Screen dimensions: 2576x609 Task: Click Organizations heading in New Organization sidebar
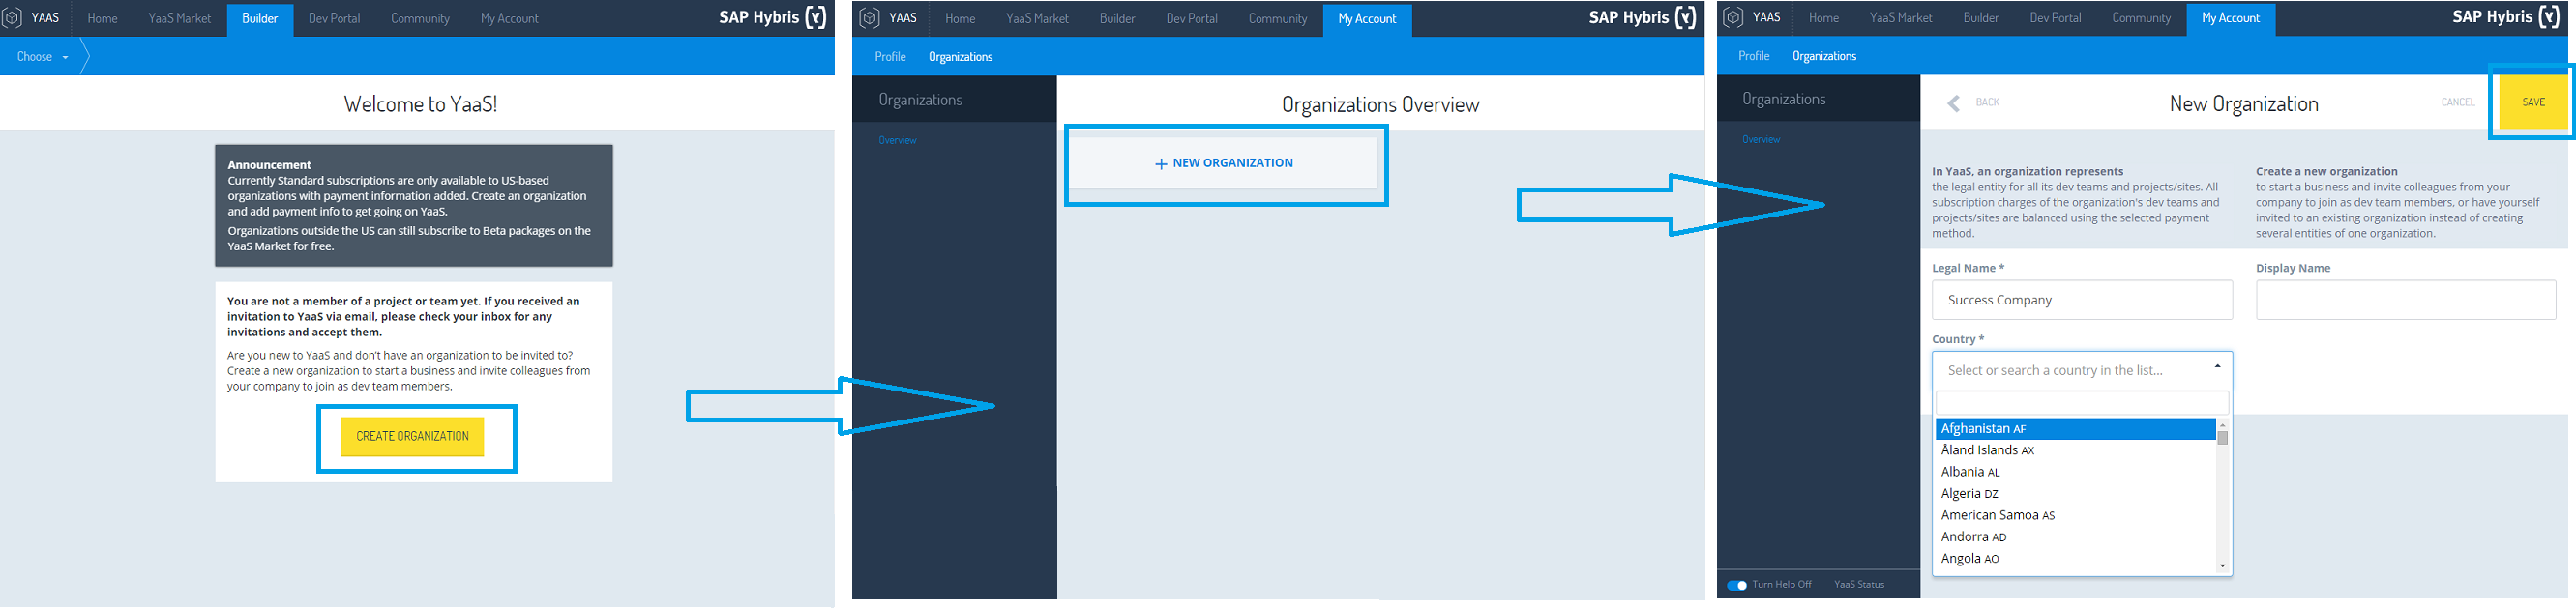pos(1784,99)
